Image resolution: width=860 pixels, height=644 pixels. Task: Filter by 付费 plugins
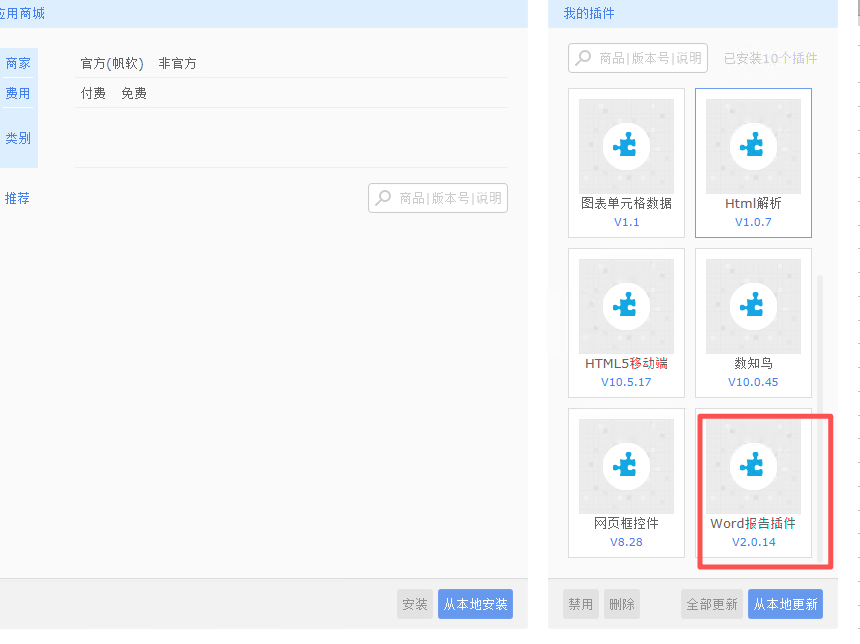(x=93, y=93)
